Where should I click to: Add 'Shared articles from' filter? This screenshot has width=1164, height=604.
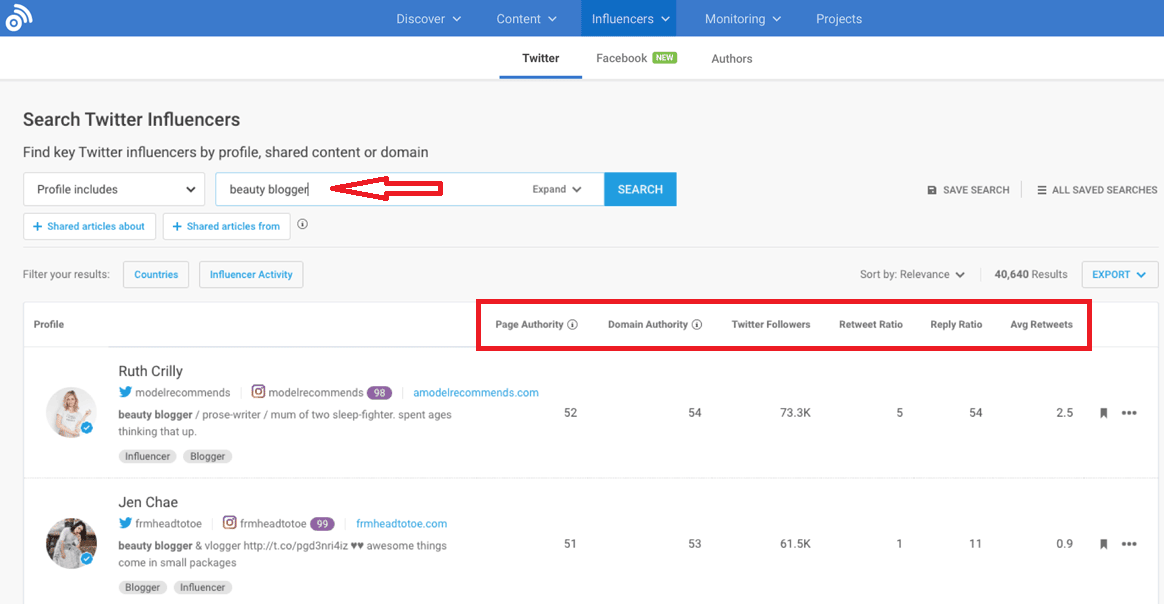coord(226,226)
